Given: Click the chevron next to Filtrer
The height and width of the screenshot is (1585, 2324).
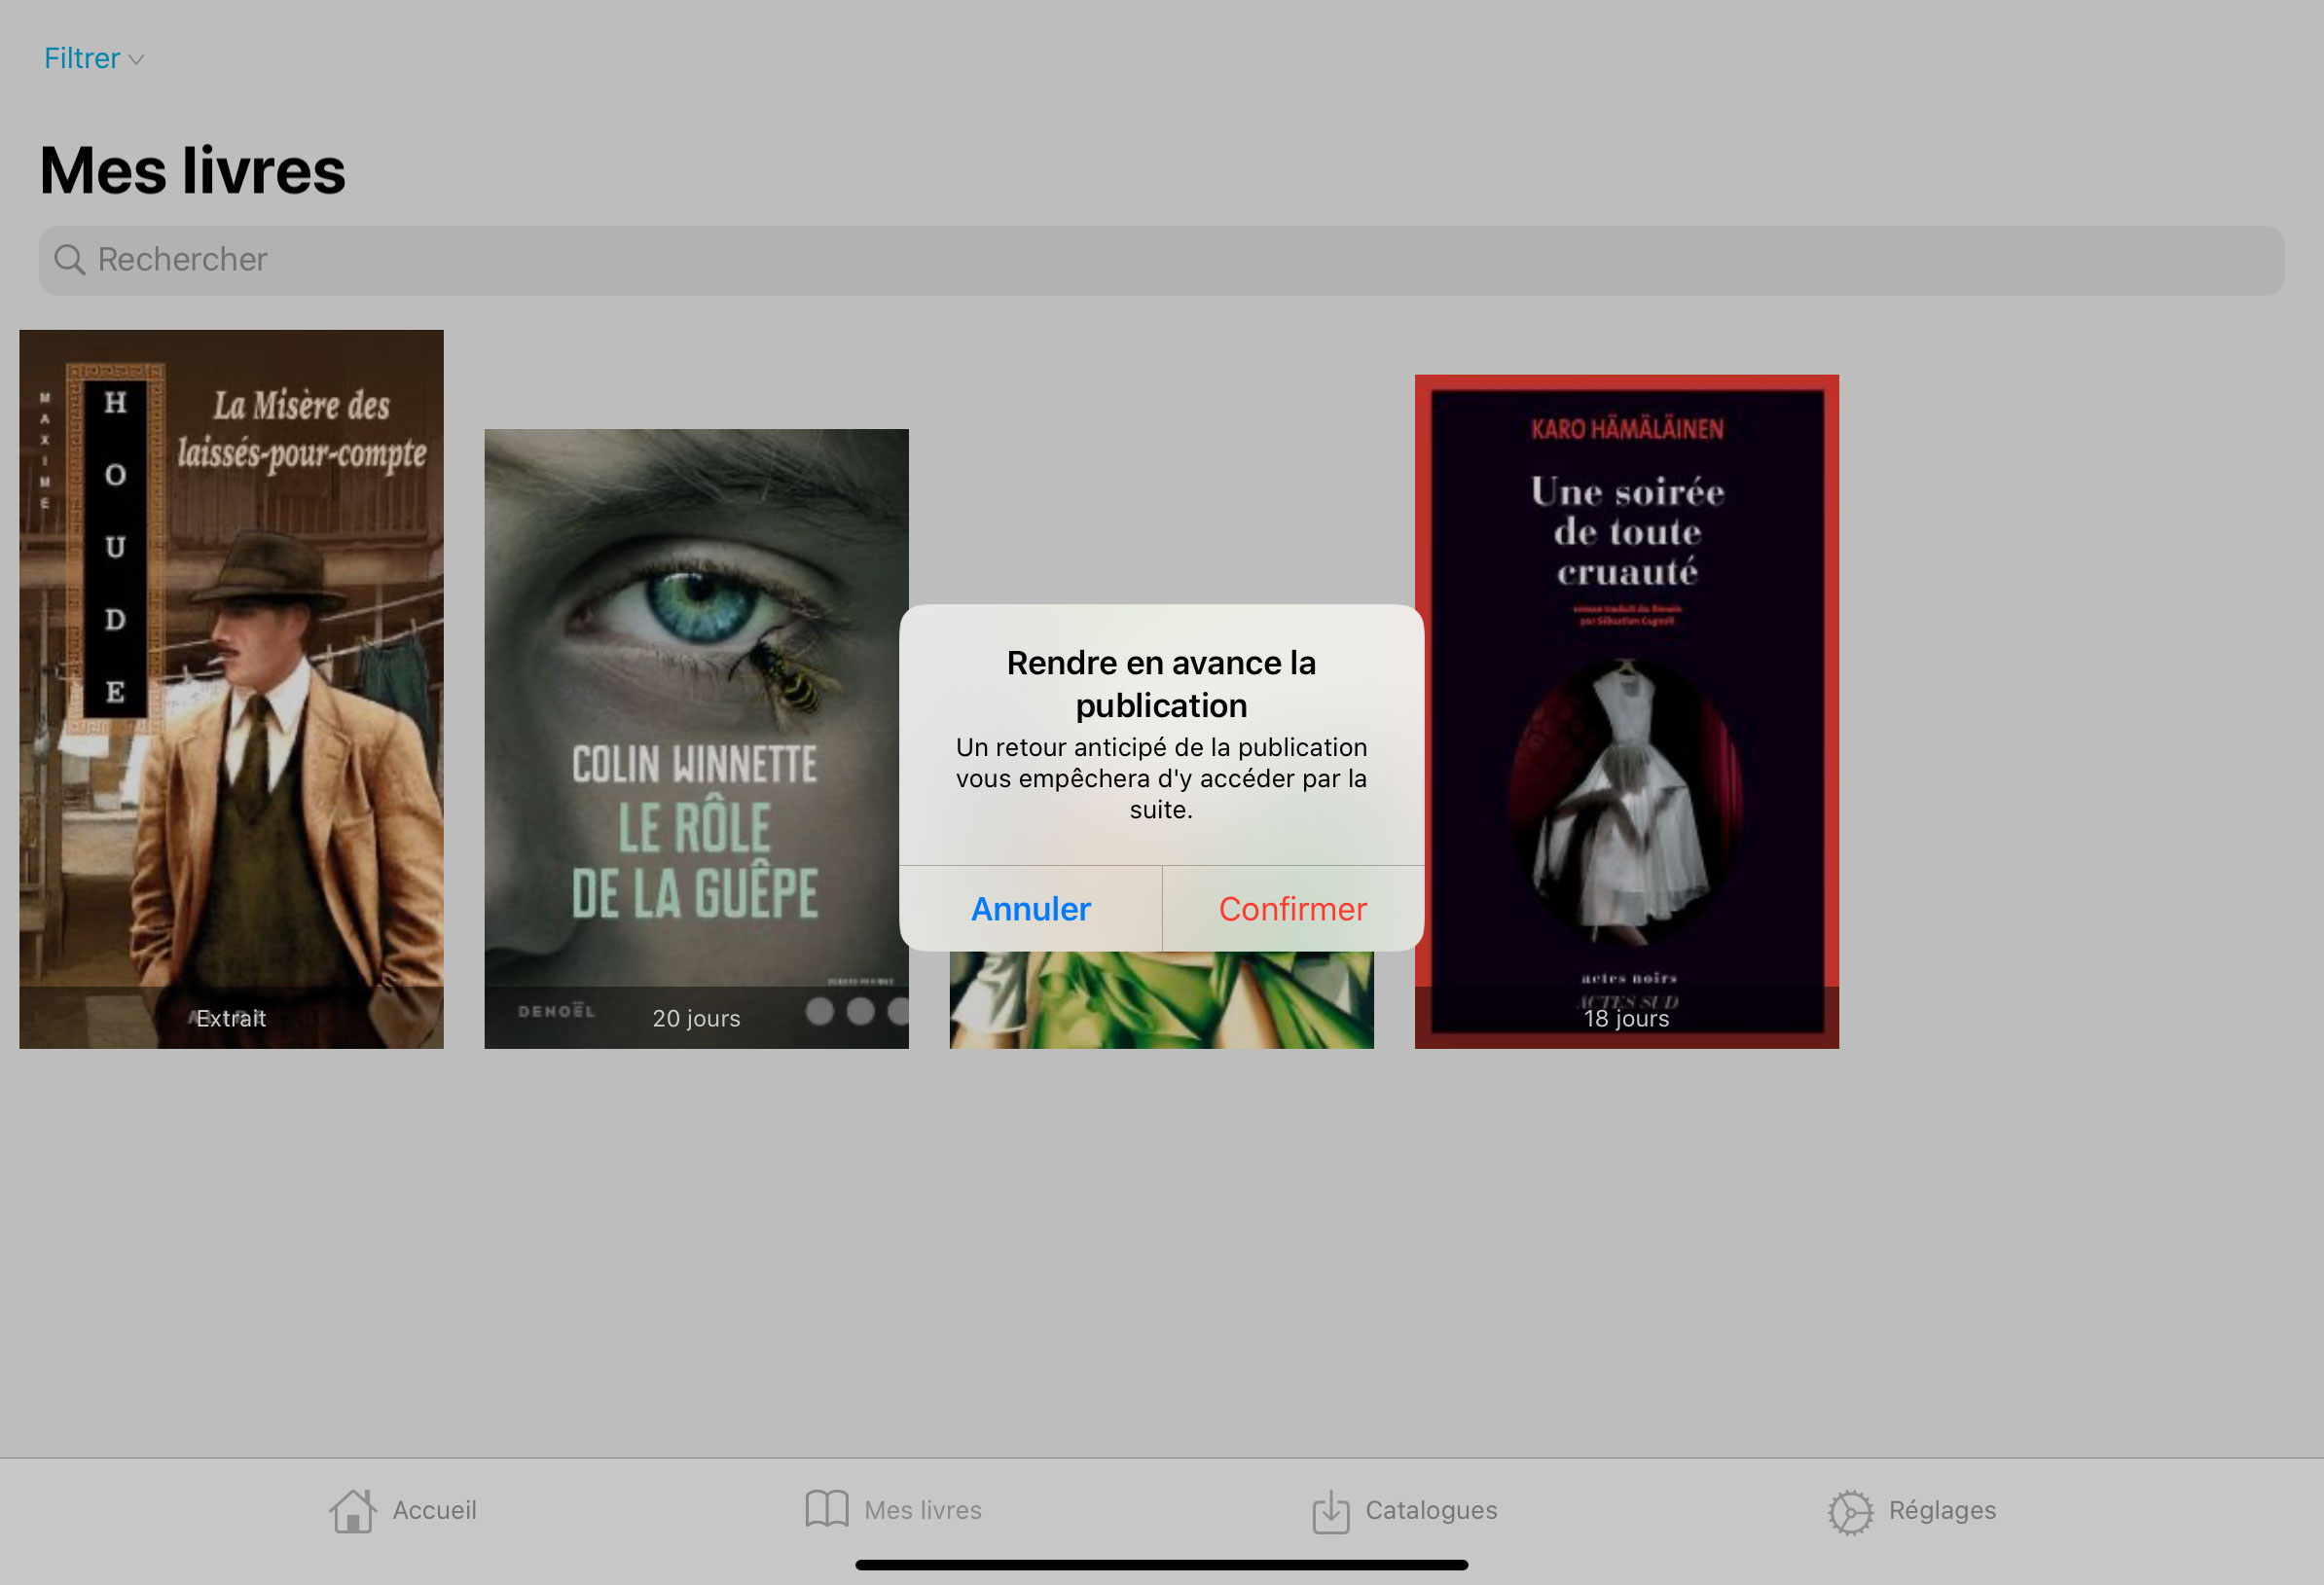Looking at the screenshot, I should click(137, 60).
